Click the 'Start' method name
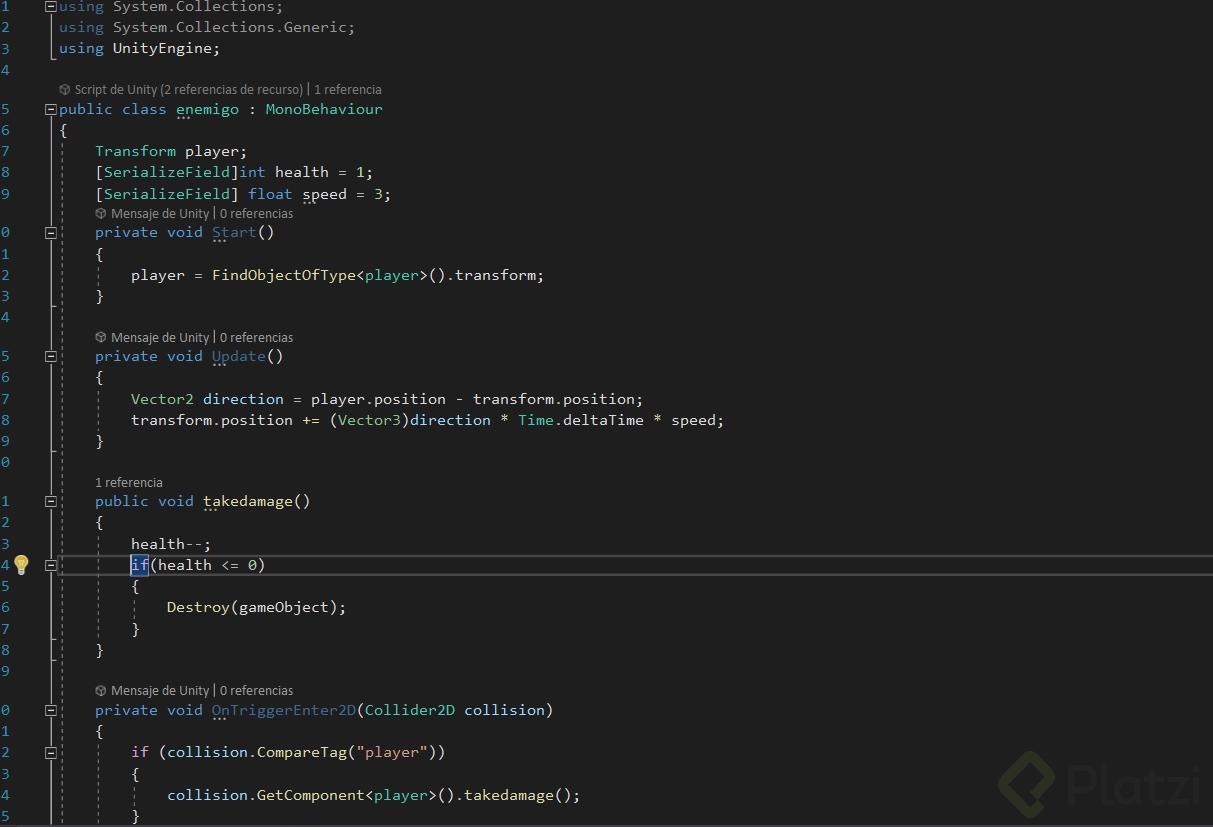The height and width of the screenshot is (827, 1213). tap(234, 232)
